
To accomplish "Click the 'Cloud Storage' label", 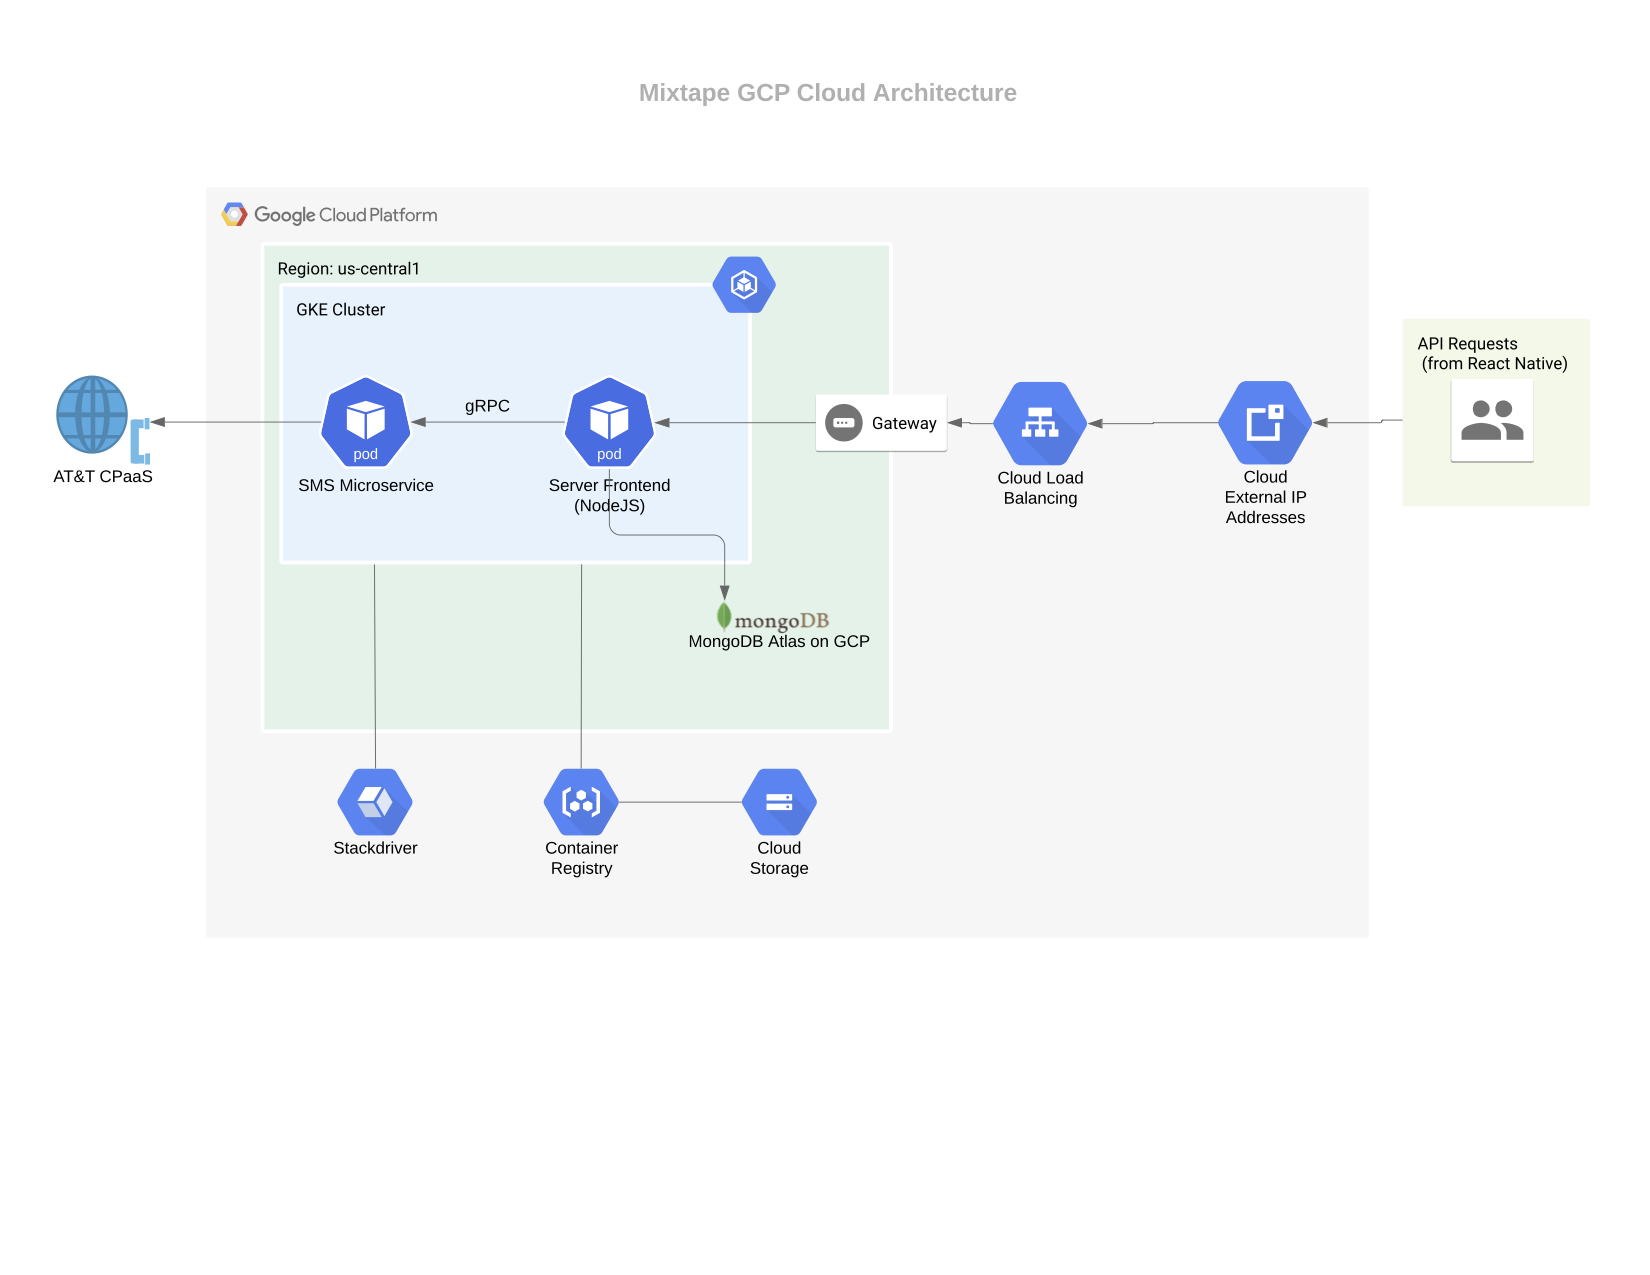I will click(x=779, y=858).
